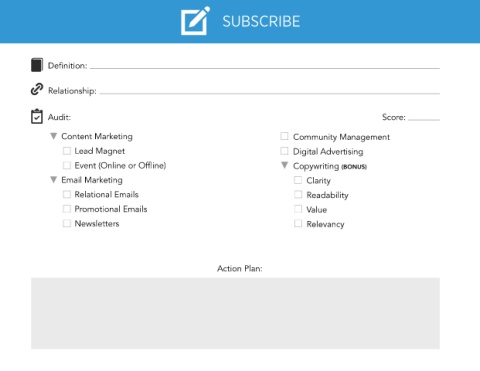480x371 pixels.
Task: Check the Clarity box
Action: coord(298,180)
